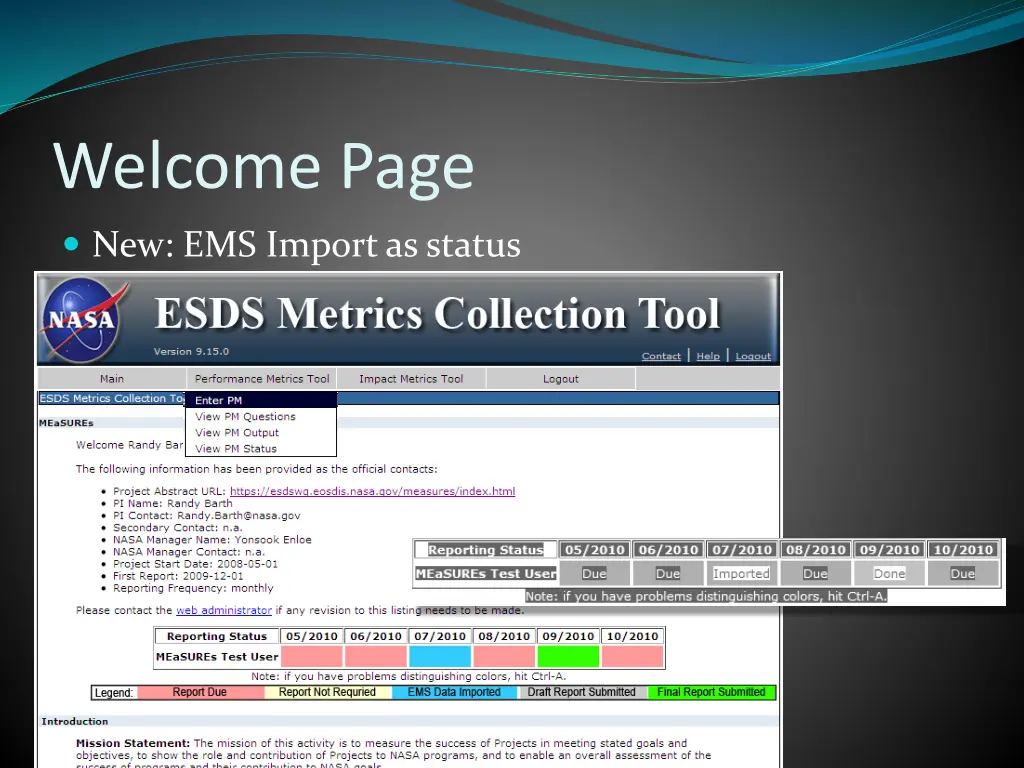The width and height of the screenshot is (1024, 768).
Task: Click Logout in the navigation bar
Action: click(560, 379)
